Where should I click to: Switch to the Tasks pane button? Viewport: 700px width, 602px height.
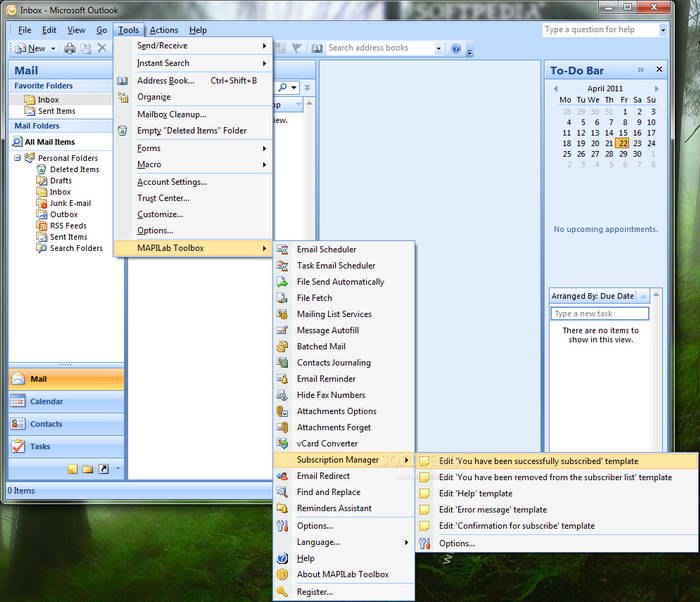pos(66,446)
